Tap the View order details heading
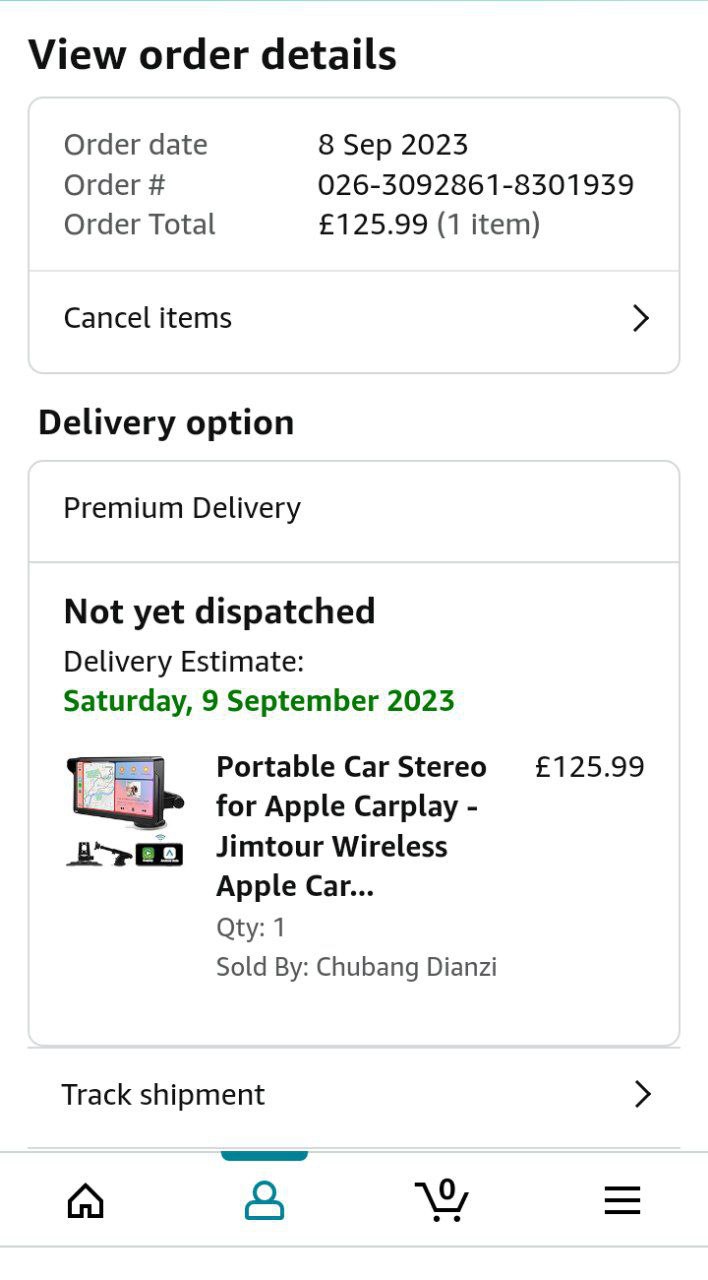Image resolution: width=708 pixels, height=1280 pixels. click(x=212, y=54)
